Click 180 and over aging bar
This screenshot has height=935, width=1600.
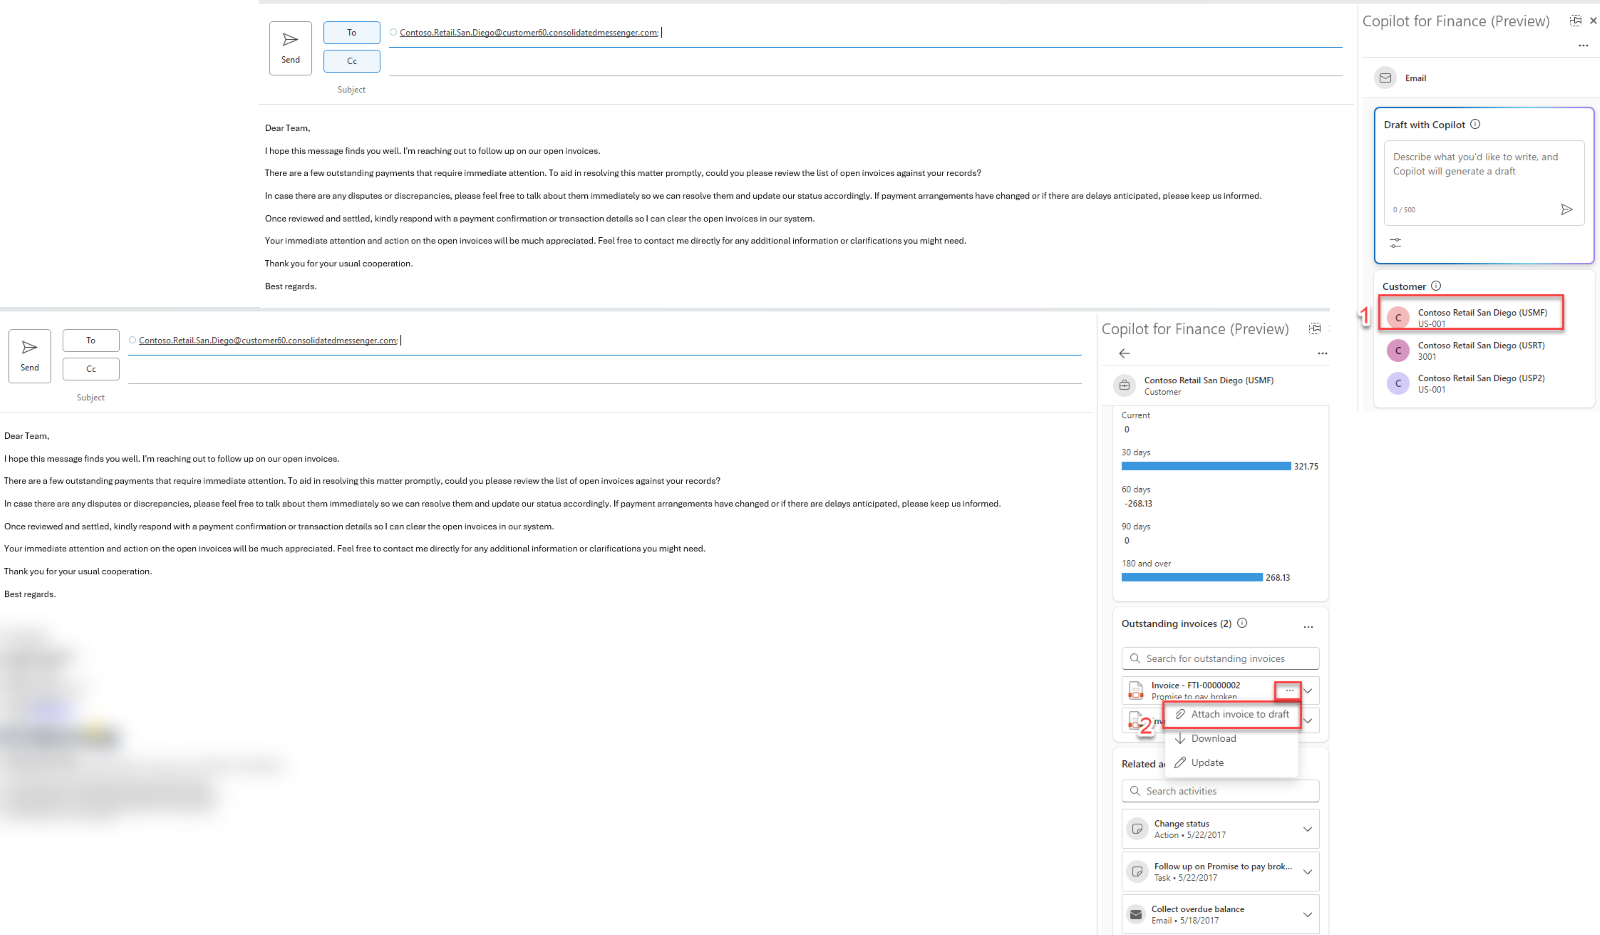point(1192,577)
